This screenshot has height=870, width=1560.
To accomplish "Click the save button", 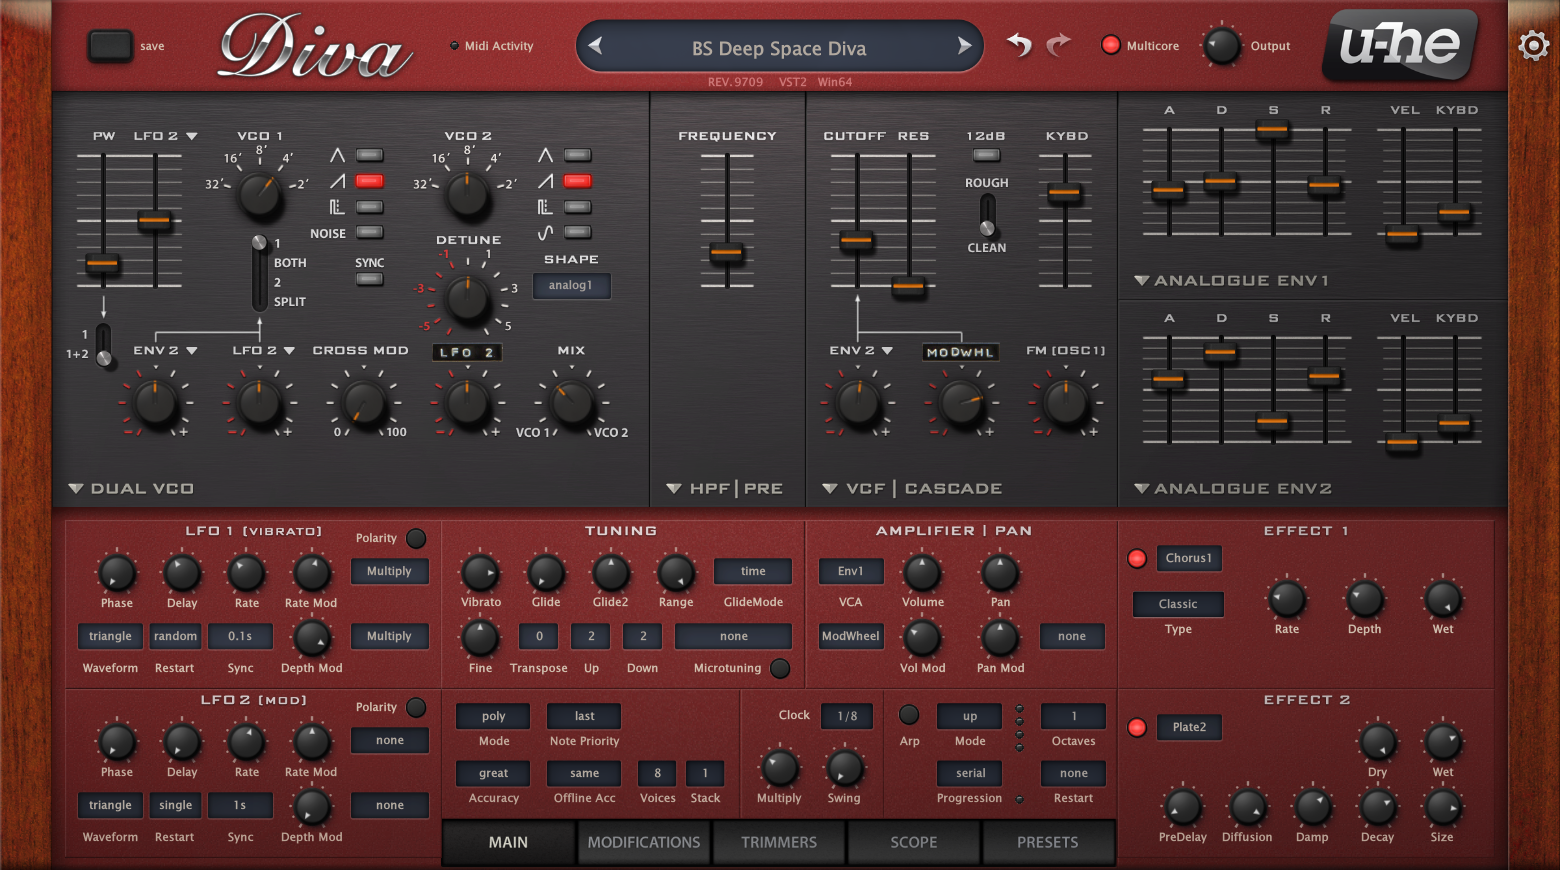I will point(110,46).
